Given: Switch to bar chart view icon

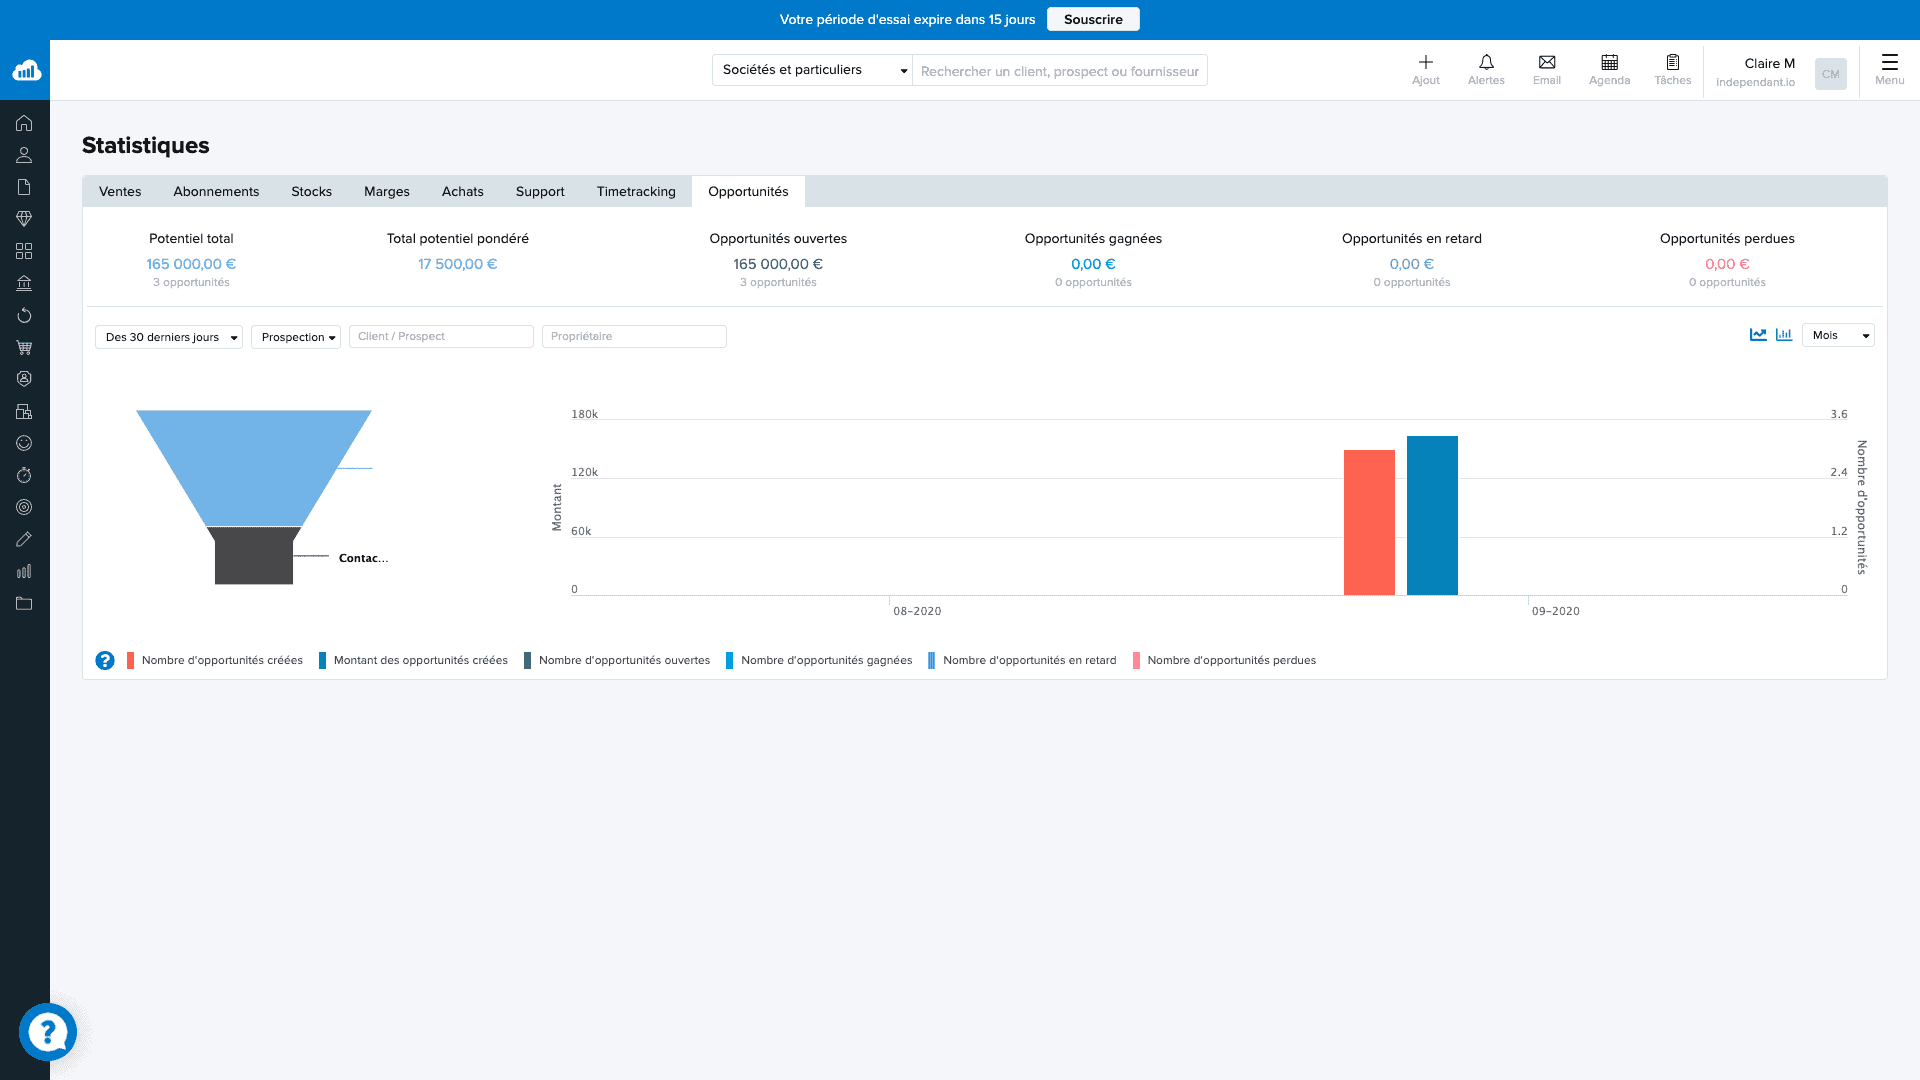Looking at the screenshot, I should [x=1784, y=335].
